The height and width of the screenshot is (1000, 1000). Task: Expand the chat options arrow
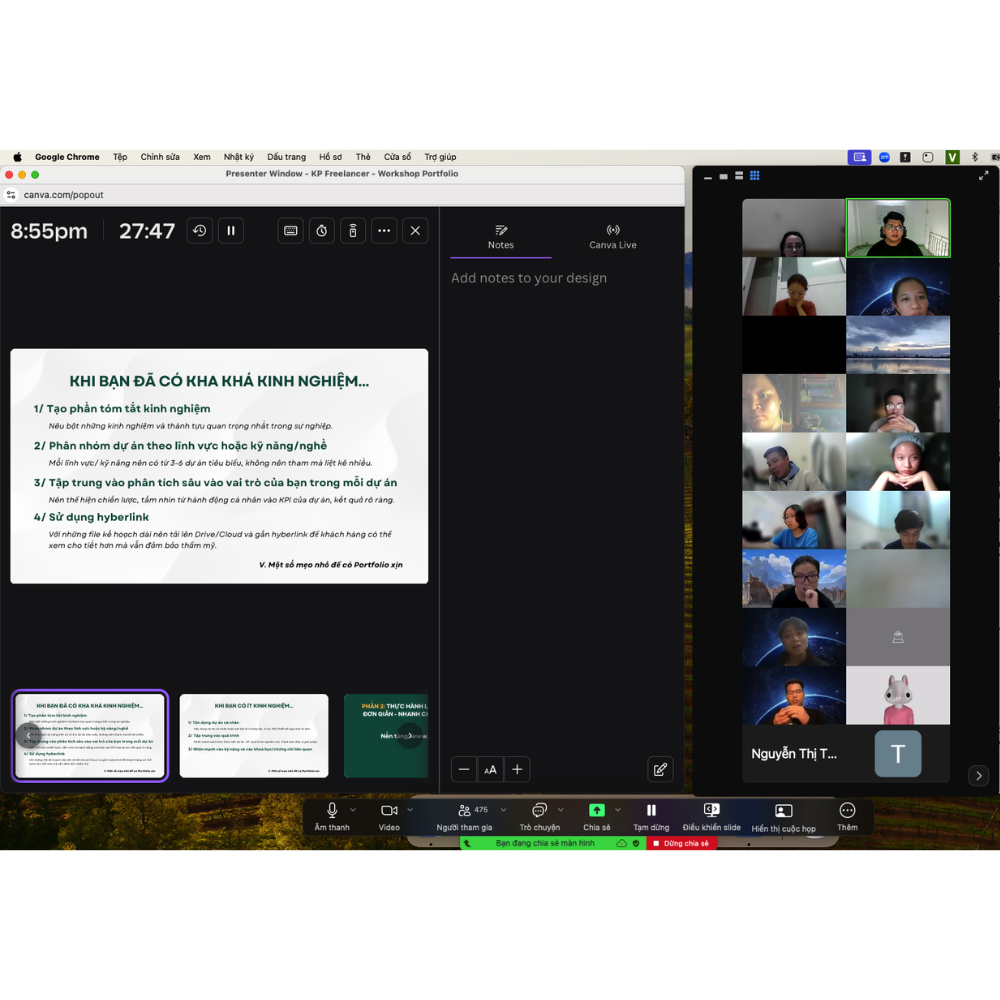(561, 810)
